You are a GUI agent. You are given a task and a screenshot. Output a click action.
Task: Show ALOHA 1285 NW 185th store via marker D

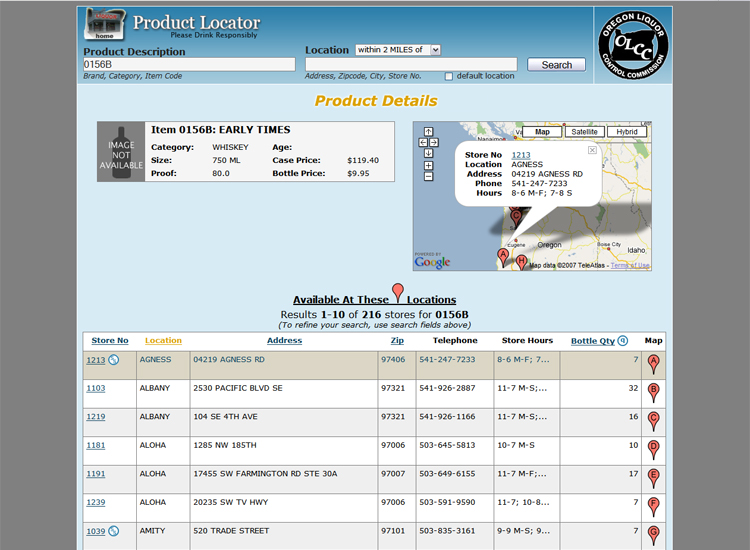coord(653,450)
